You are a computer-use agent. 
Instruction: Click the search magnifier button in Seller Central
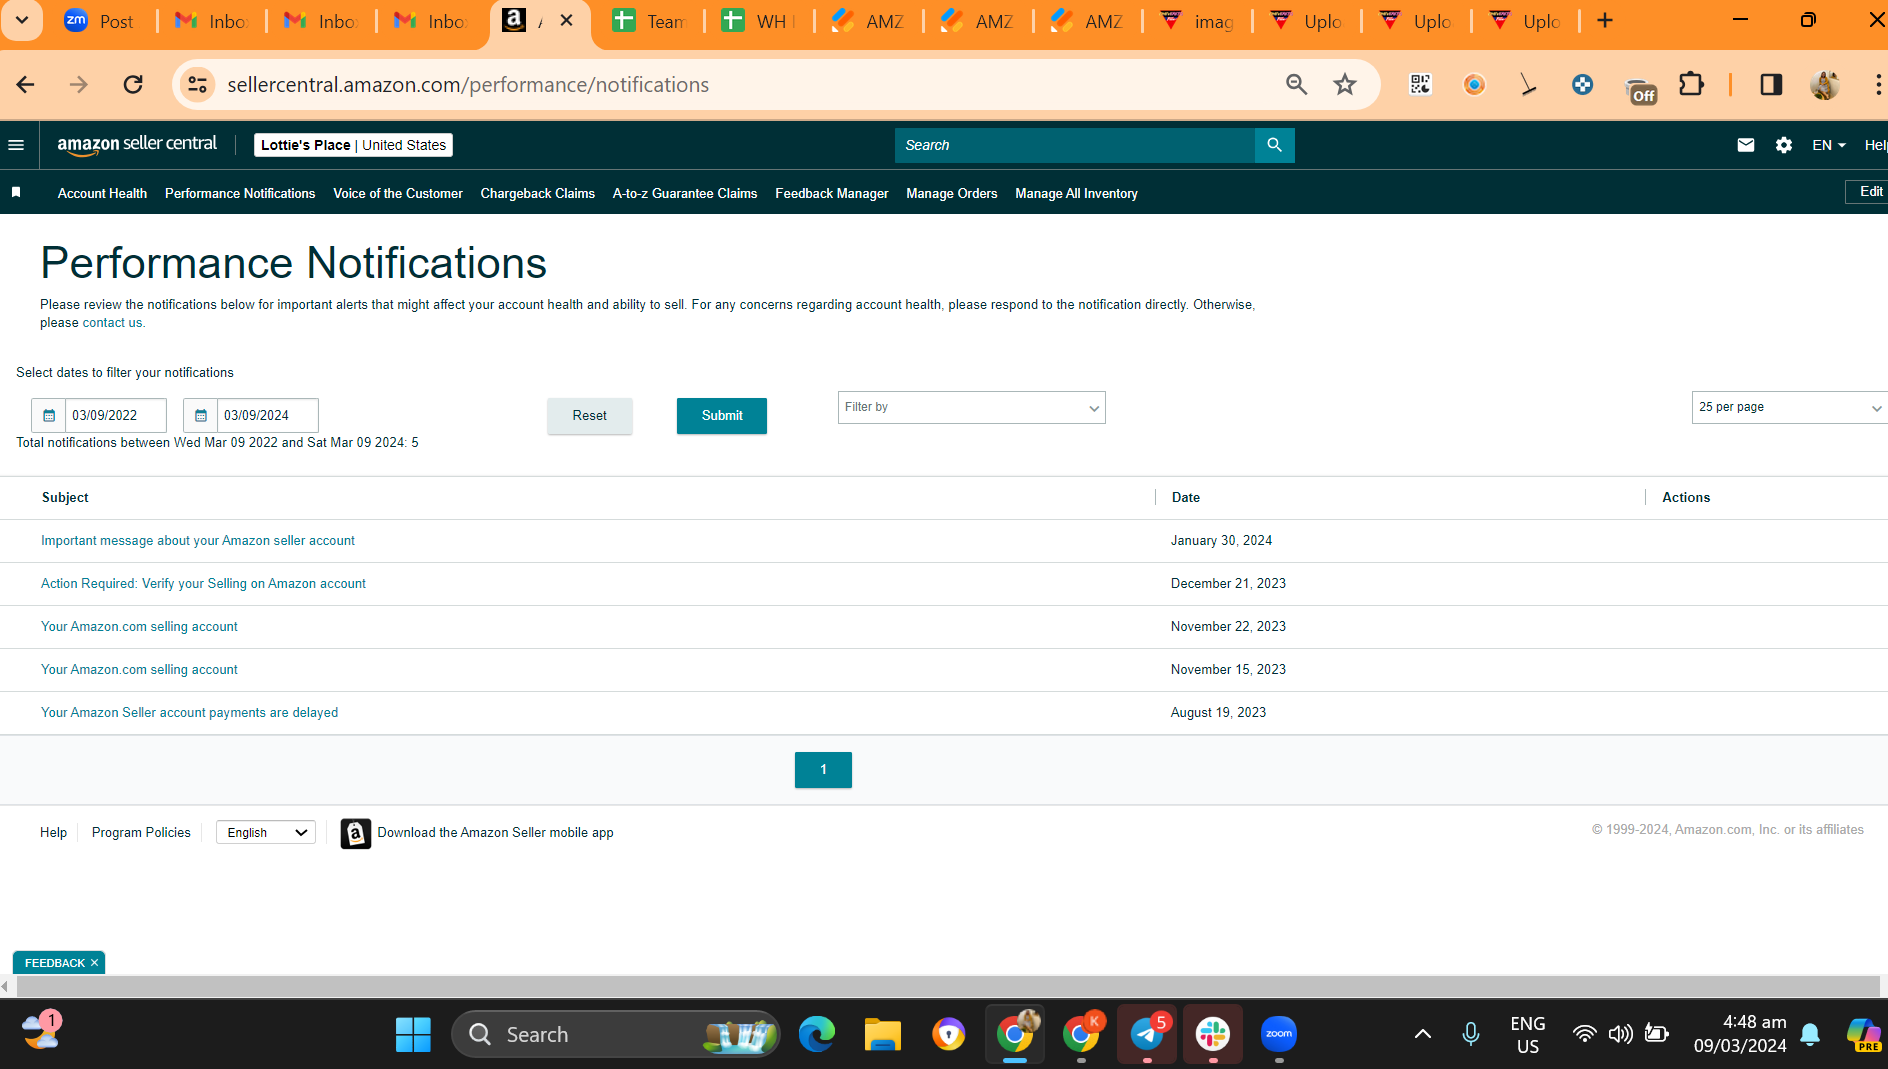[1274, 145]
